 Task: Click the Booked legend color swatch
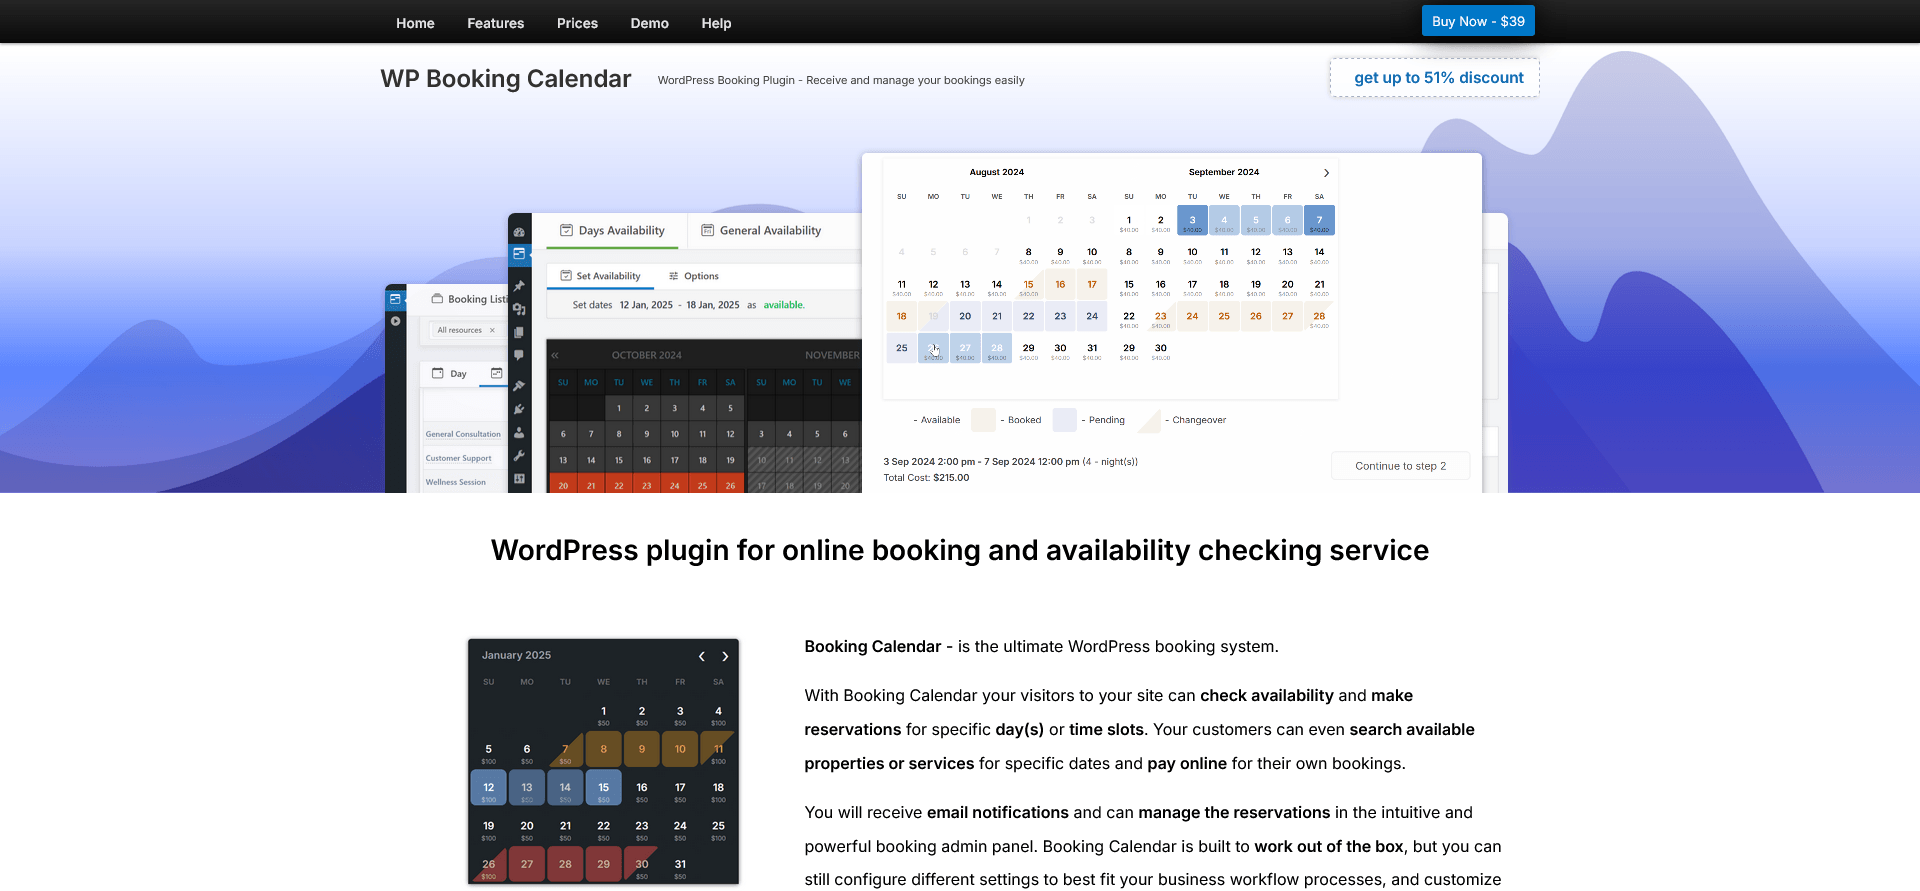(984, 420)
